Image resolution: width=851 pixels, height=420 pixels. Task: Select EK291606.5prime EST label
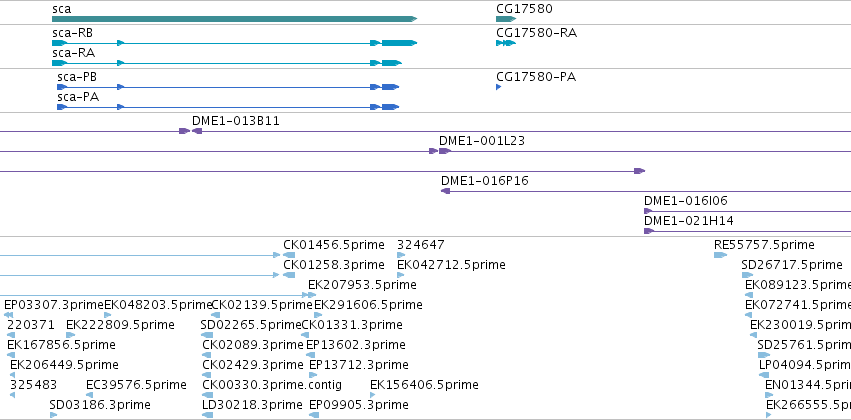pos(368,305)
